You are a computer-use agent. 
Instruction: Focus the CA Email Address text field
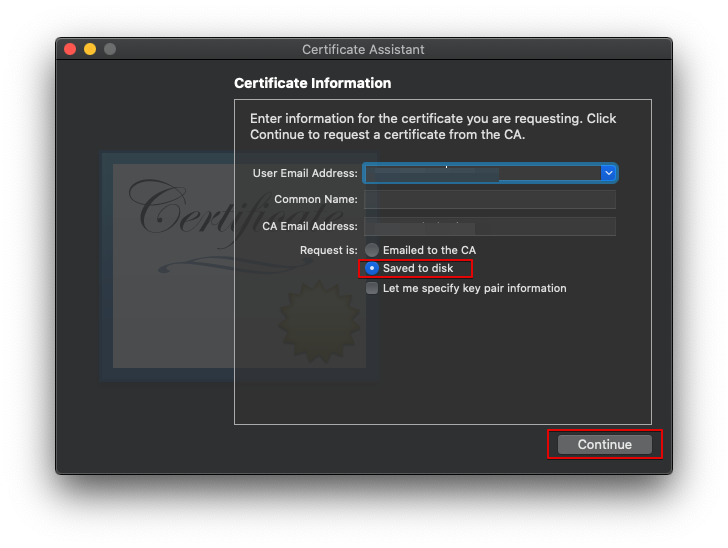click(490, 227)
